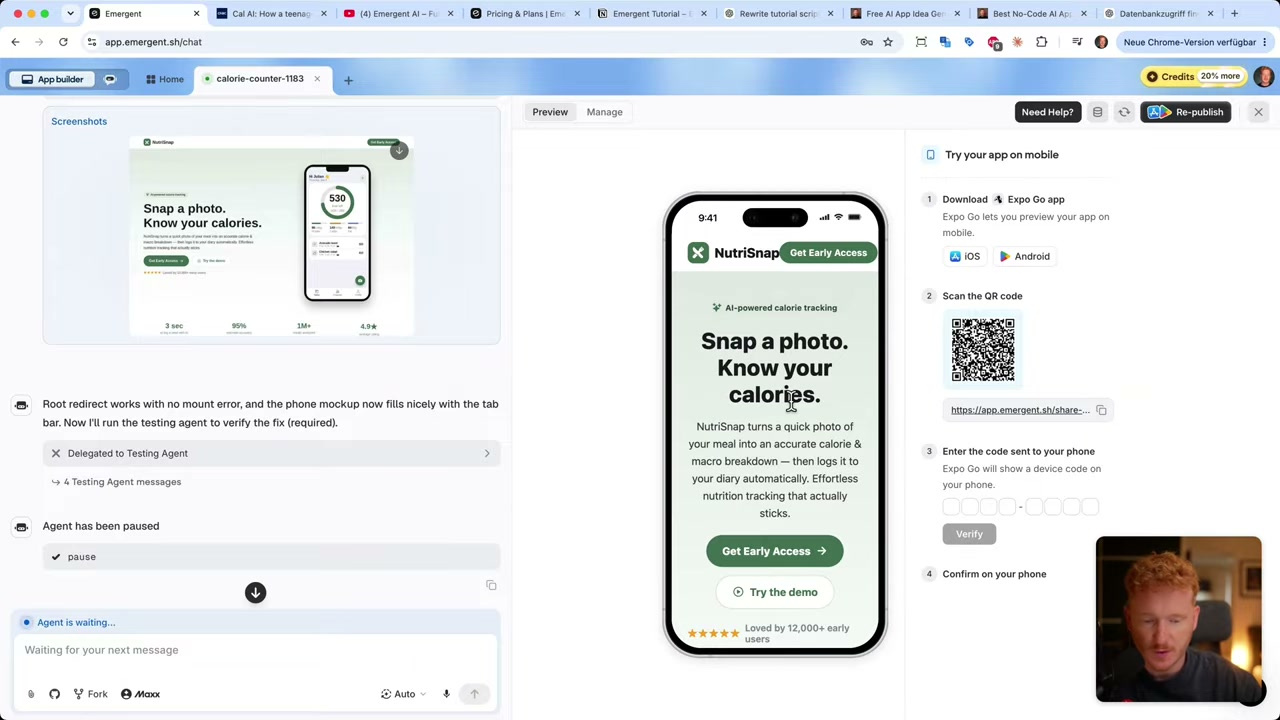
Task: Copy the message with copy icon
Action: click(x=491, y=585)
